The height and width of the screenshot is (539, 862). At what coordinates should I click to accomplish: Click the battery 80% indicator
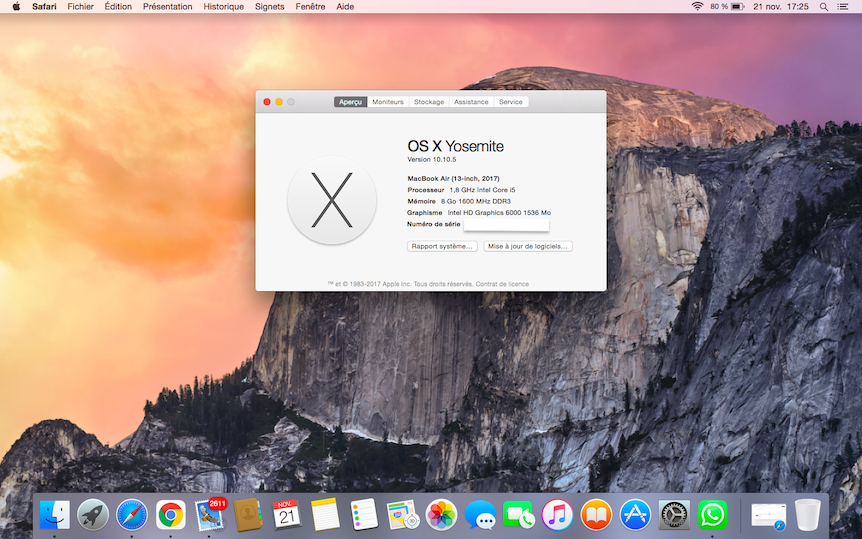(x=727, y=7)
